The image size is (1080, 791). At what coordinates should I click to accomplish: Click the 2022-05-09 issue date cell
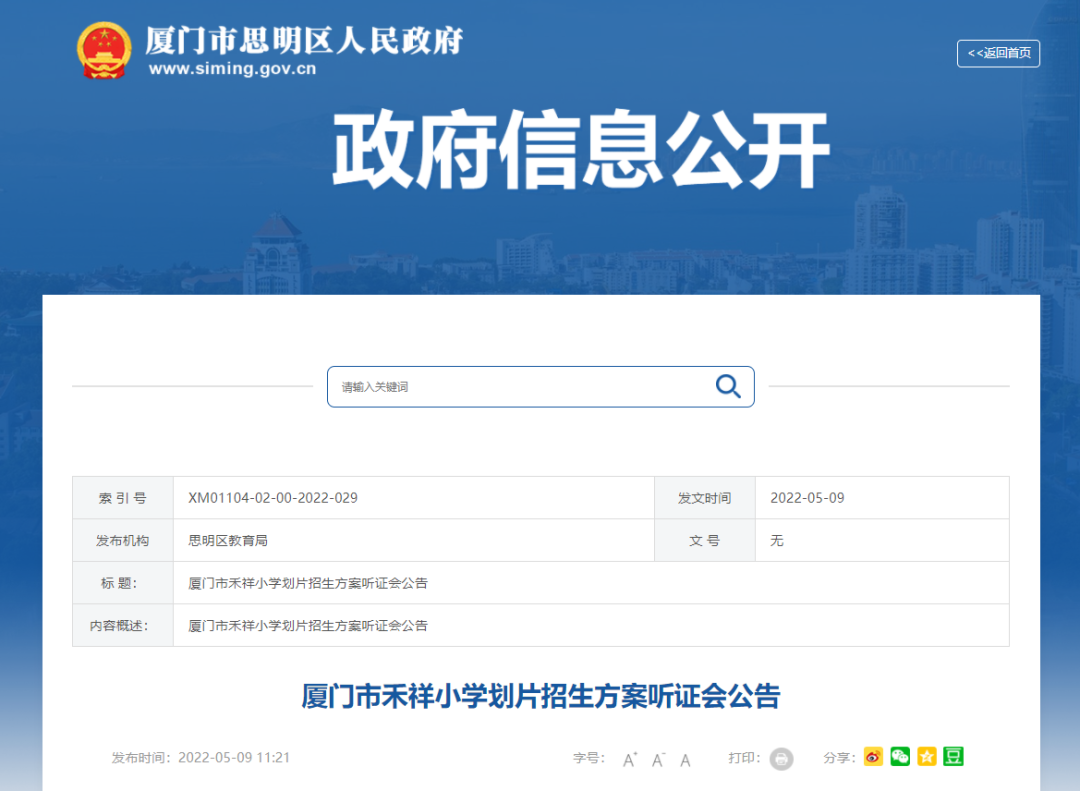pos(807,498)
